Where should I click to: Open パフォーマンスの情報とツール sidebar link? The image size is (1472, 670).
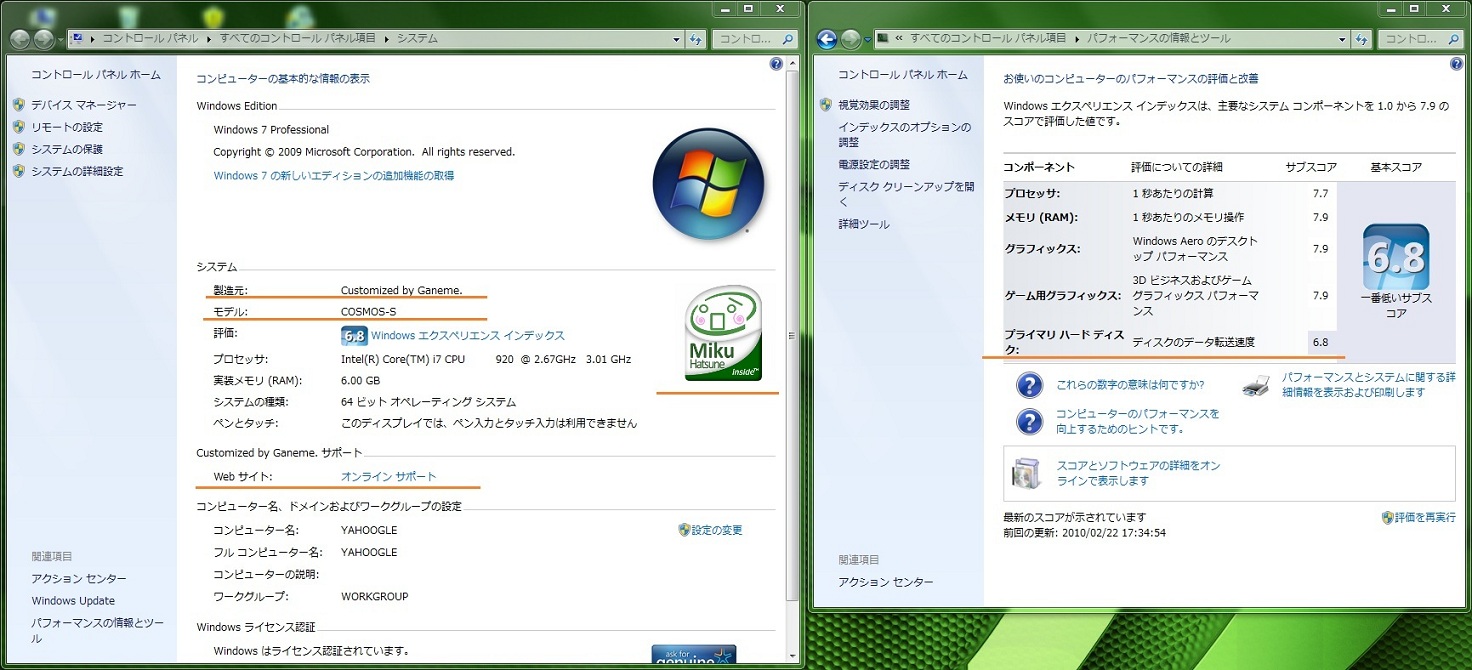97,629
